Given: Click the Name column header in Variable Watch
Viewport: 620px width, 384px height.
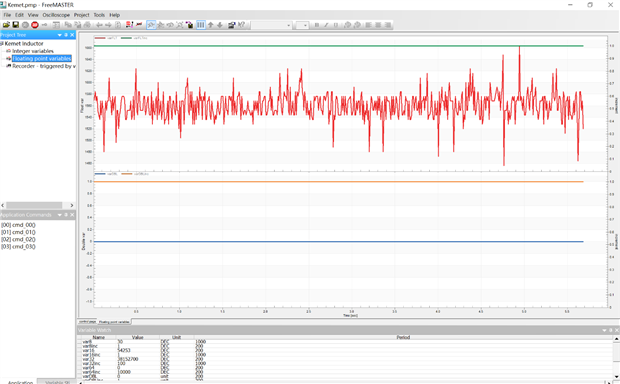Looking at the screenshot, I should (98, 337).
